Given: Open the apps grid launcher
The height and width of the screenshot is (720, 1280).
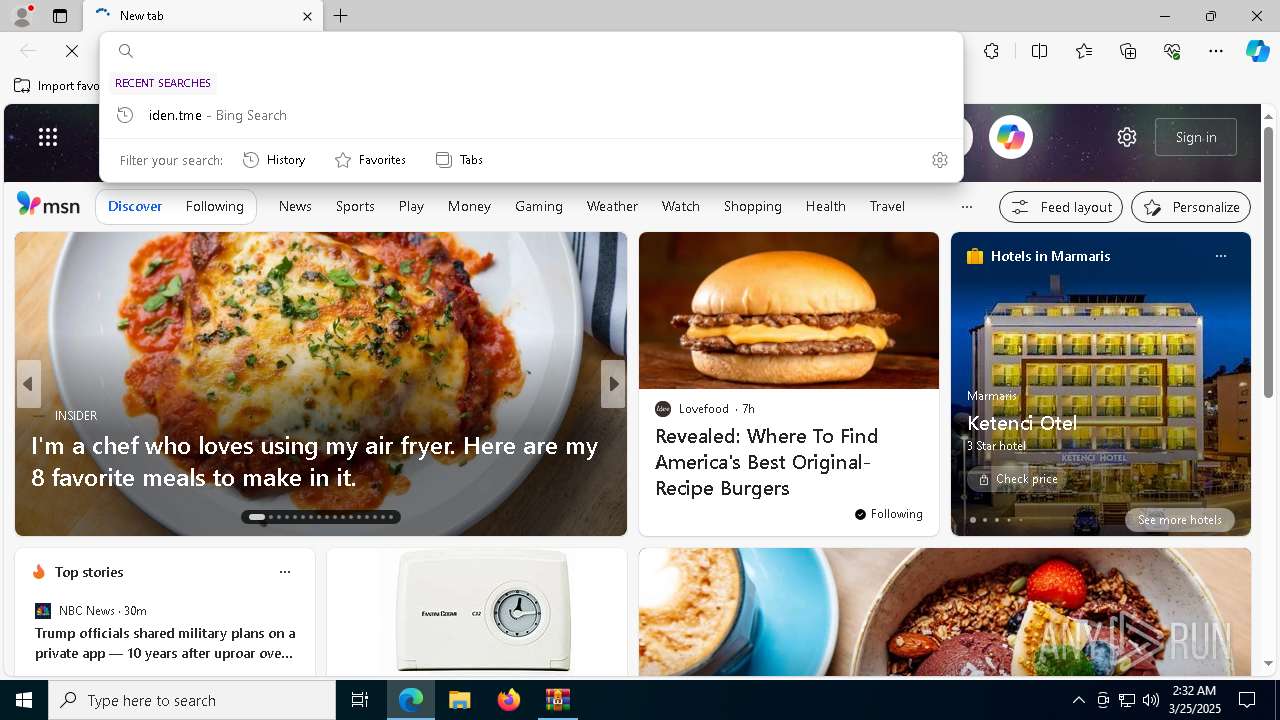Looking at the screenshot, I should pos(48,137).
